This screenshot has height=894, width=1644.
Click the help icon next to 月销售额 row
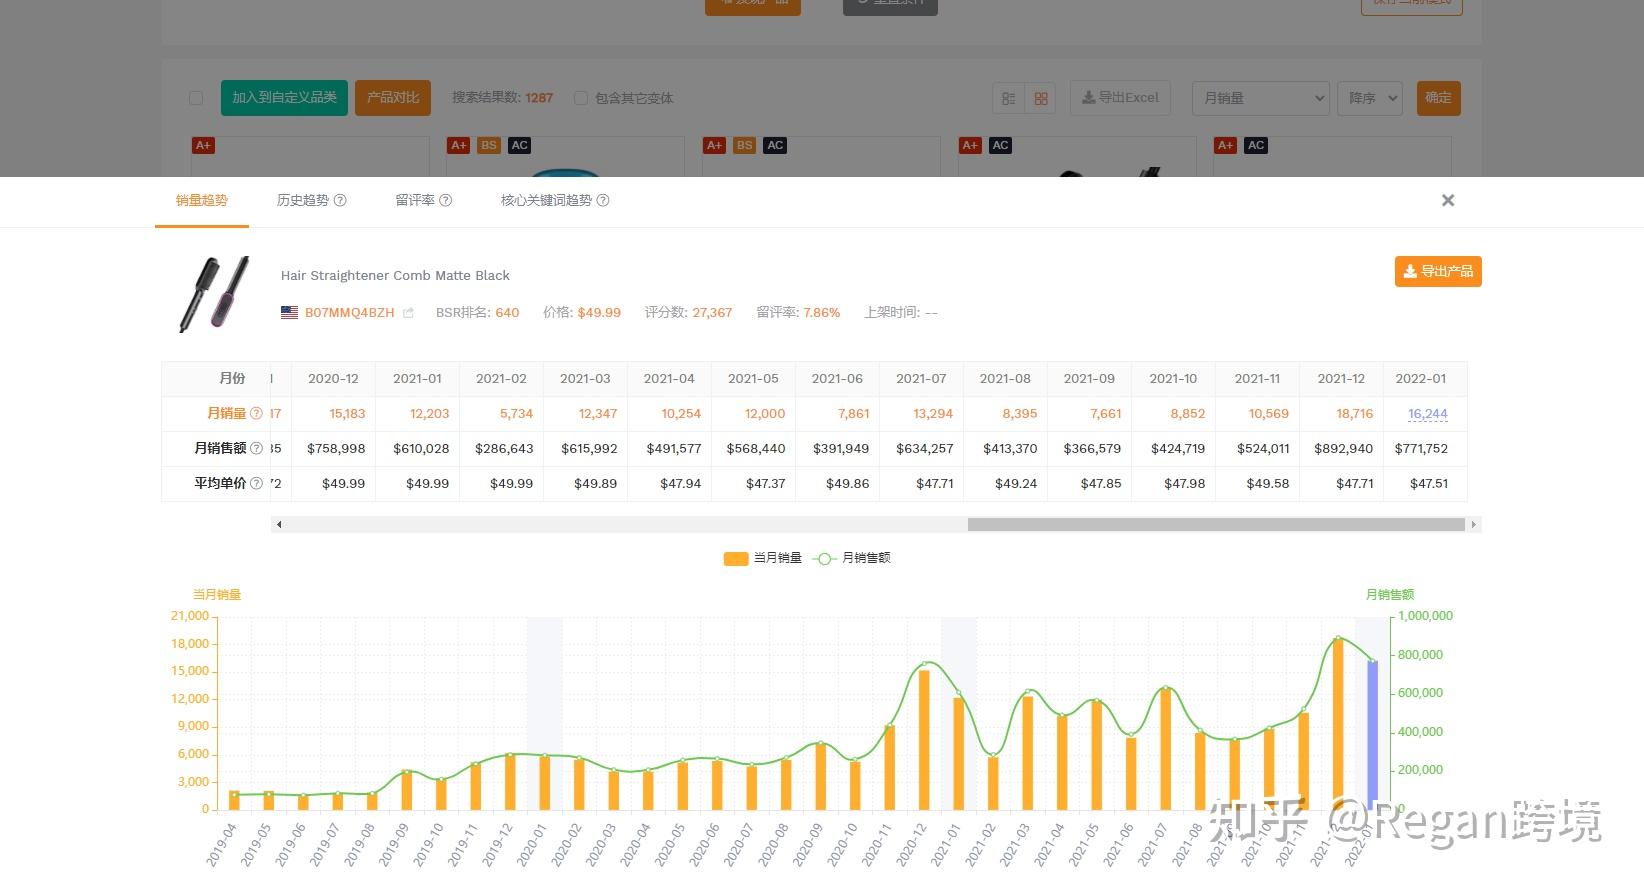click(x=256, y=448)
